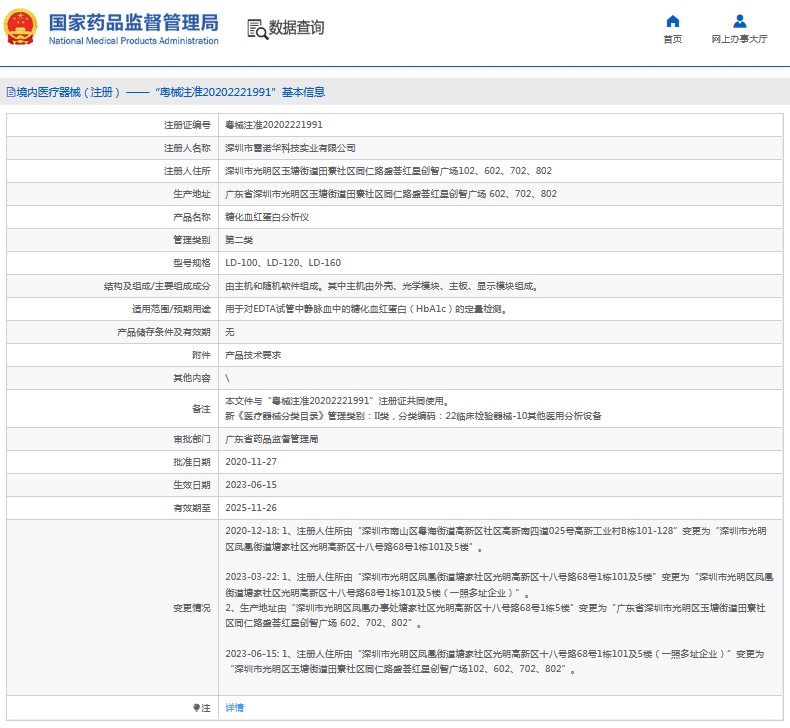Screen dimensions: 790x728
Task: Select effective date 2023-06-15
Action: point(251,485)
